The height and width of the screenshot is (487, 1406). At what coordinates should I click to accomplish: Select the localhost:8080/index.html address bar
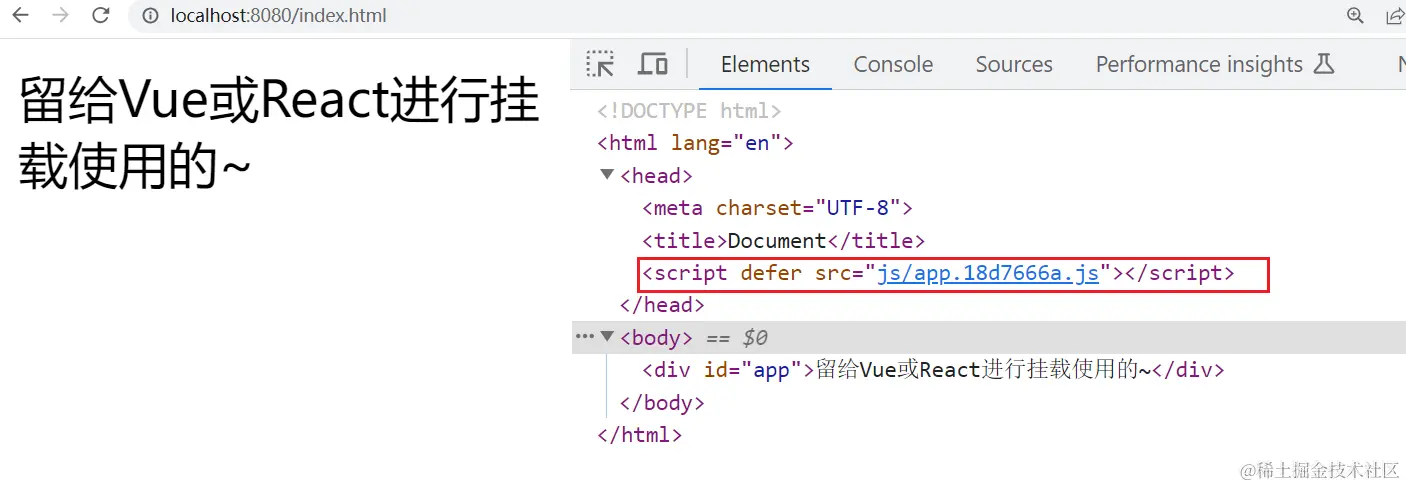point(279,16)
